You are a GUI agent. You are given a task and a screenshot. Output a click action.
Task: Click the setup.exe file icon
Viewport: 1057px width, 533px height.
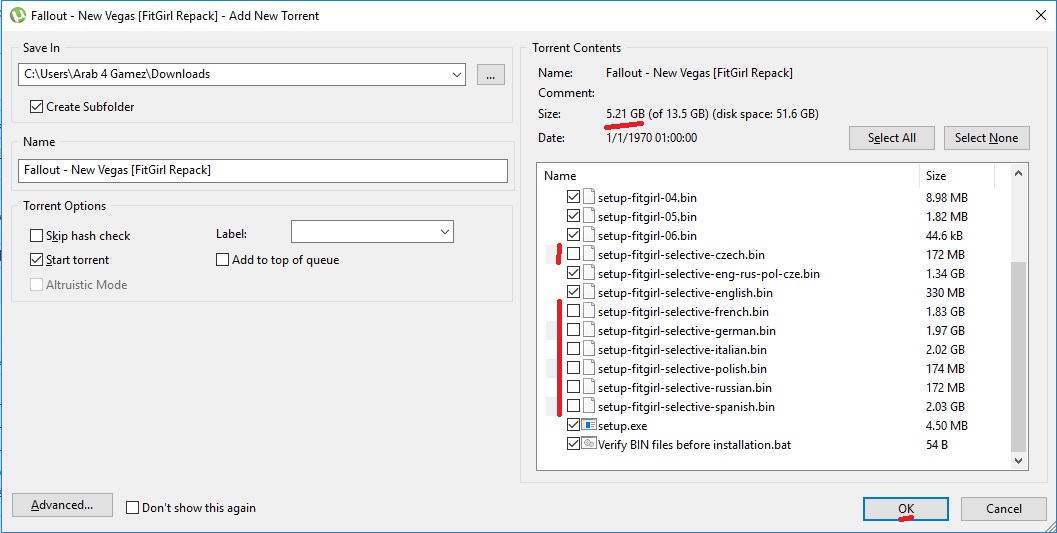tap(589, 425)
